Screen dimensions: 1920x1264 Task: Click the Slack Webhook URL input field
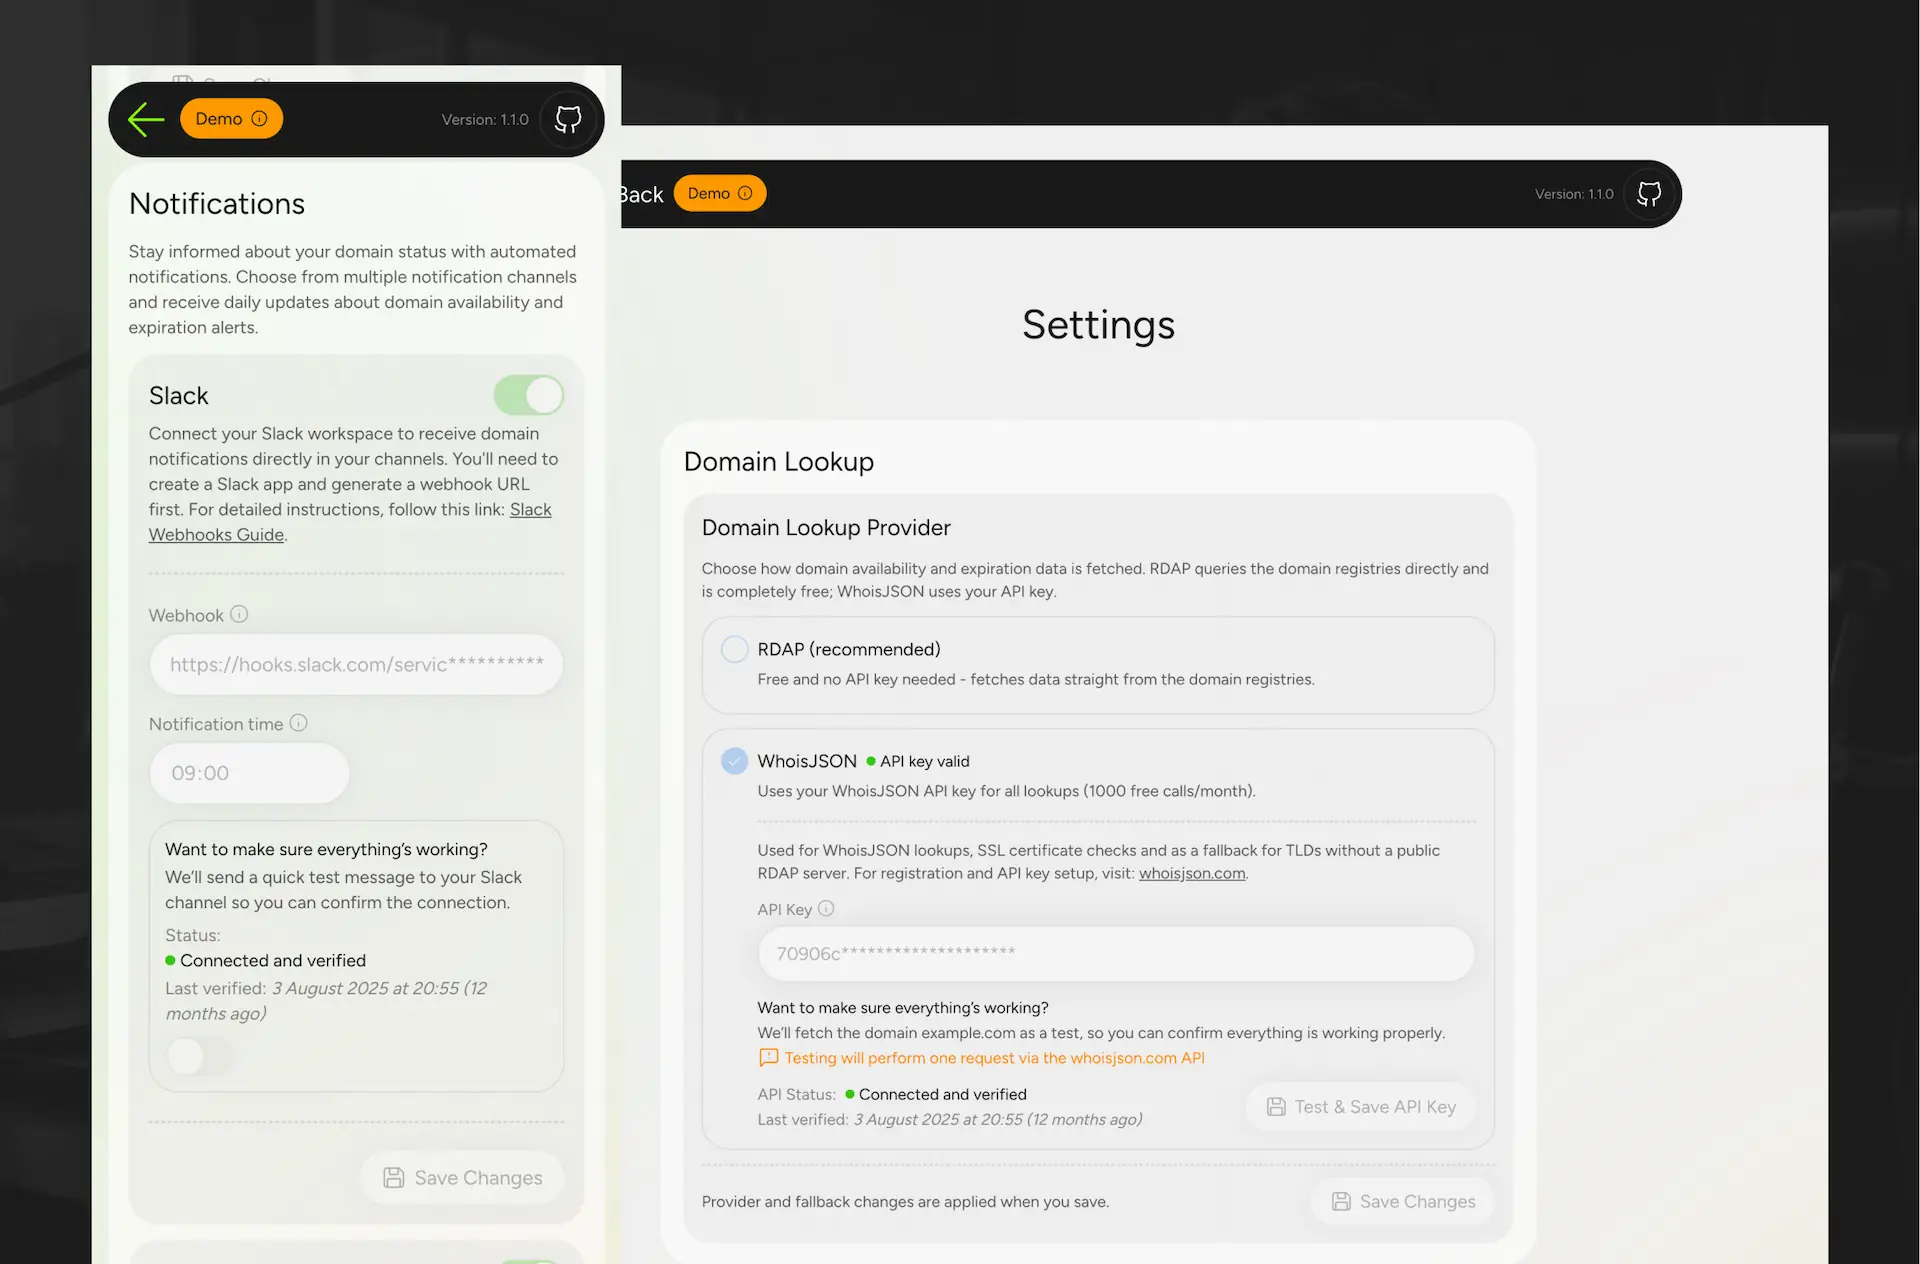click(356, 664)
